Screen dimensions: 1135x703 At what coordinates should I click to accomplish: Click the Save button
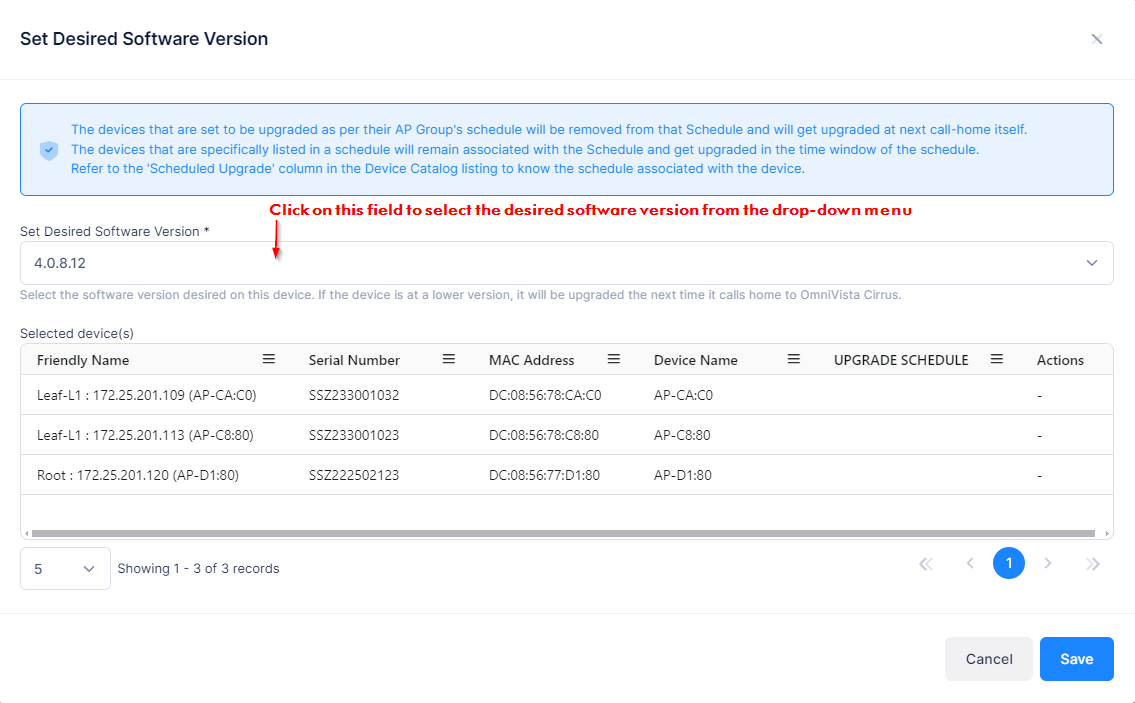point(1076,659)
